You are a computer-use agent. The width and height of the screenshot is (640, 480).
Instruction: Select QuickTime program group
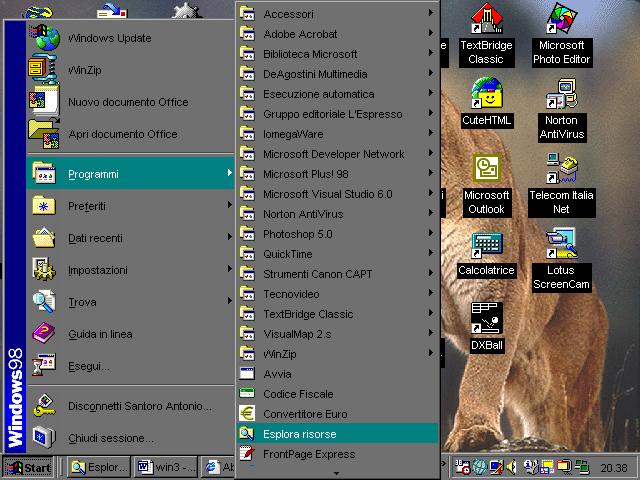(337, 254)
